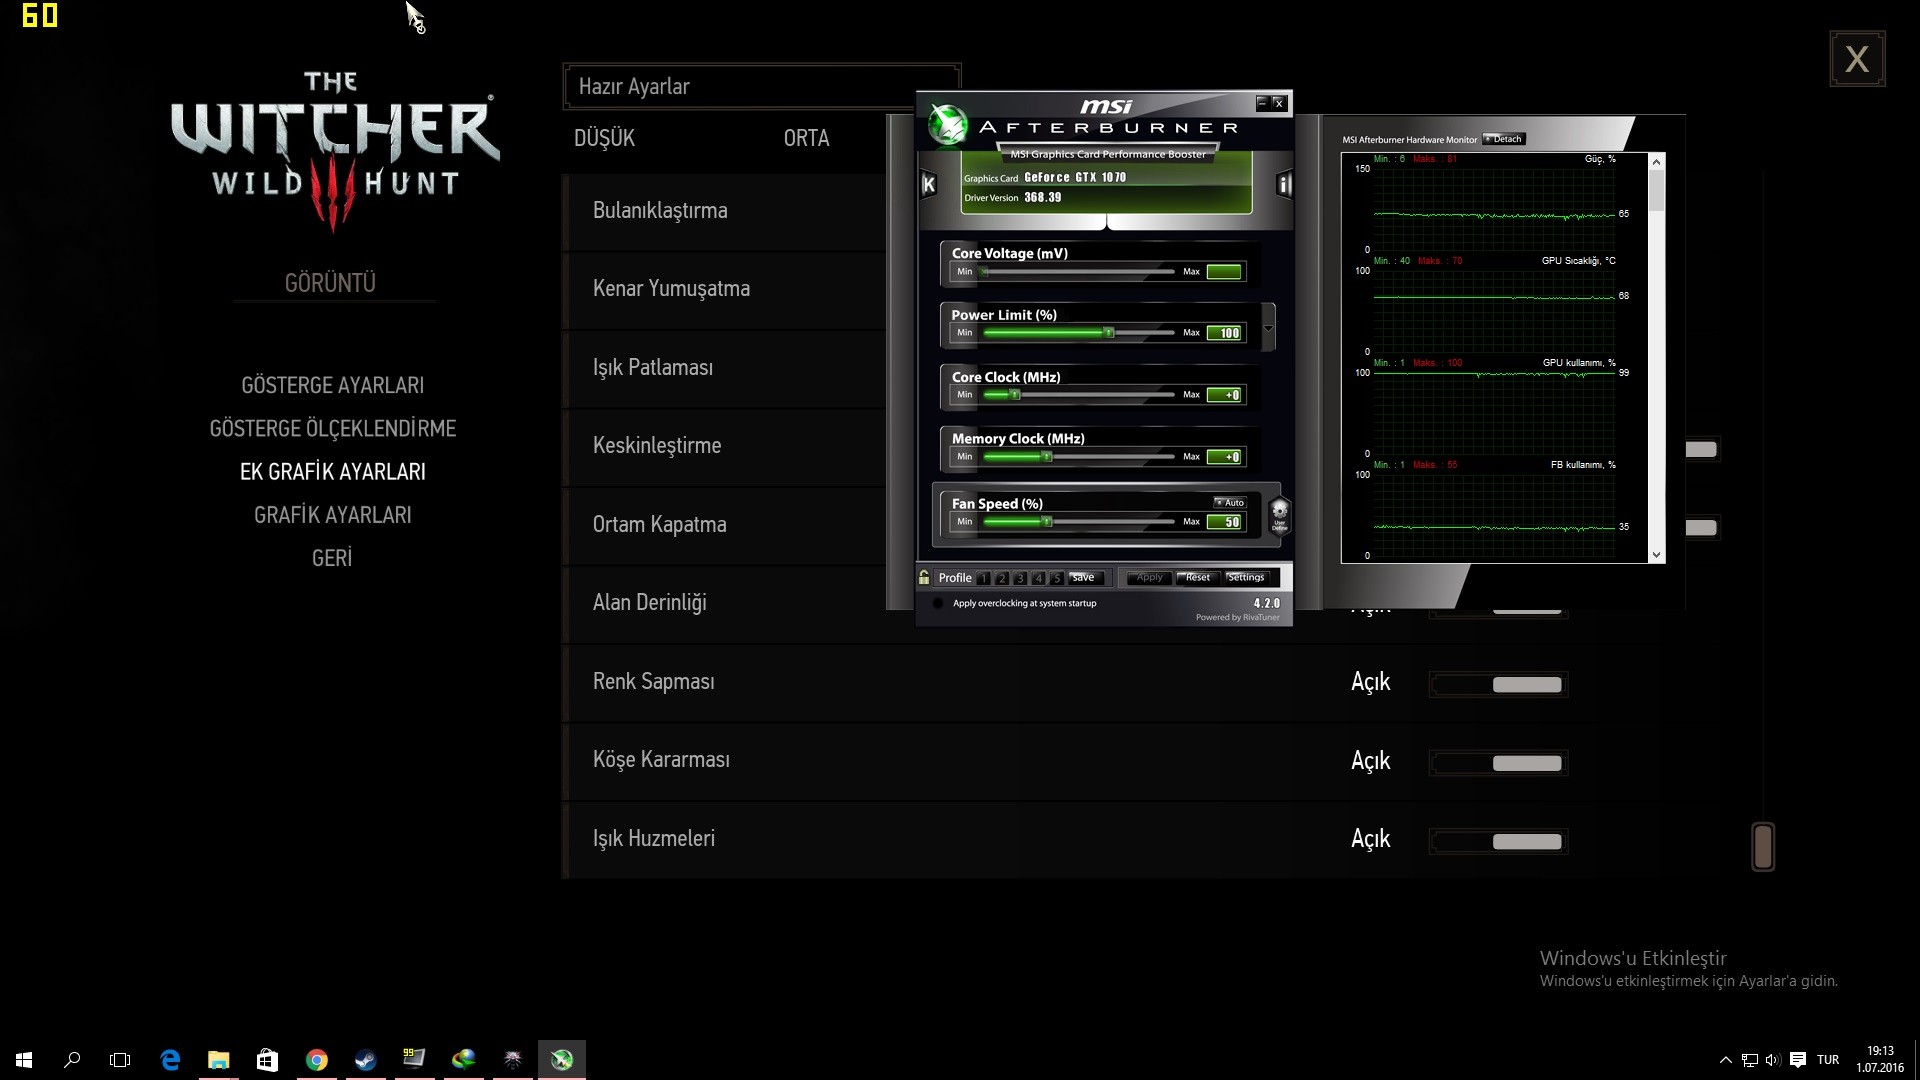1920x1080 pixels.
Task: Save the Afterburner profile
Action: [1084, 578]
